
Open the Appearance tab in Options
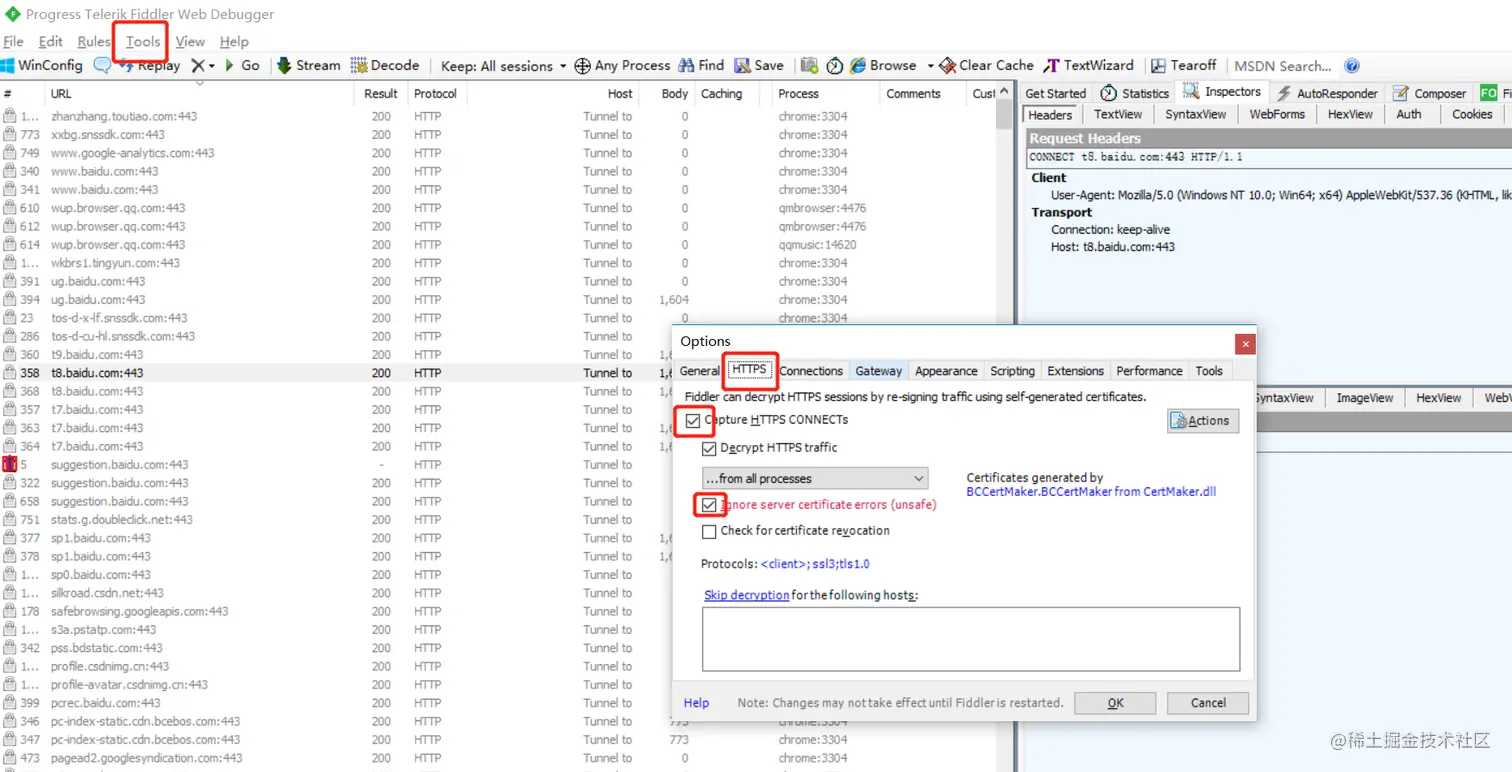point(946,371)
